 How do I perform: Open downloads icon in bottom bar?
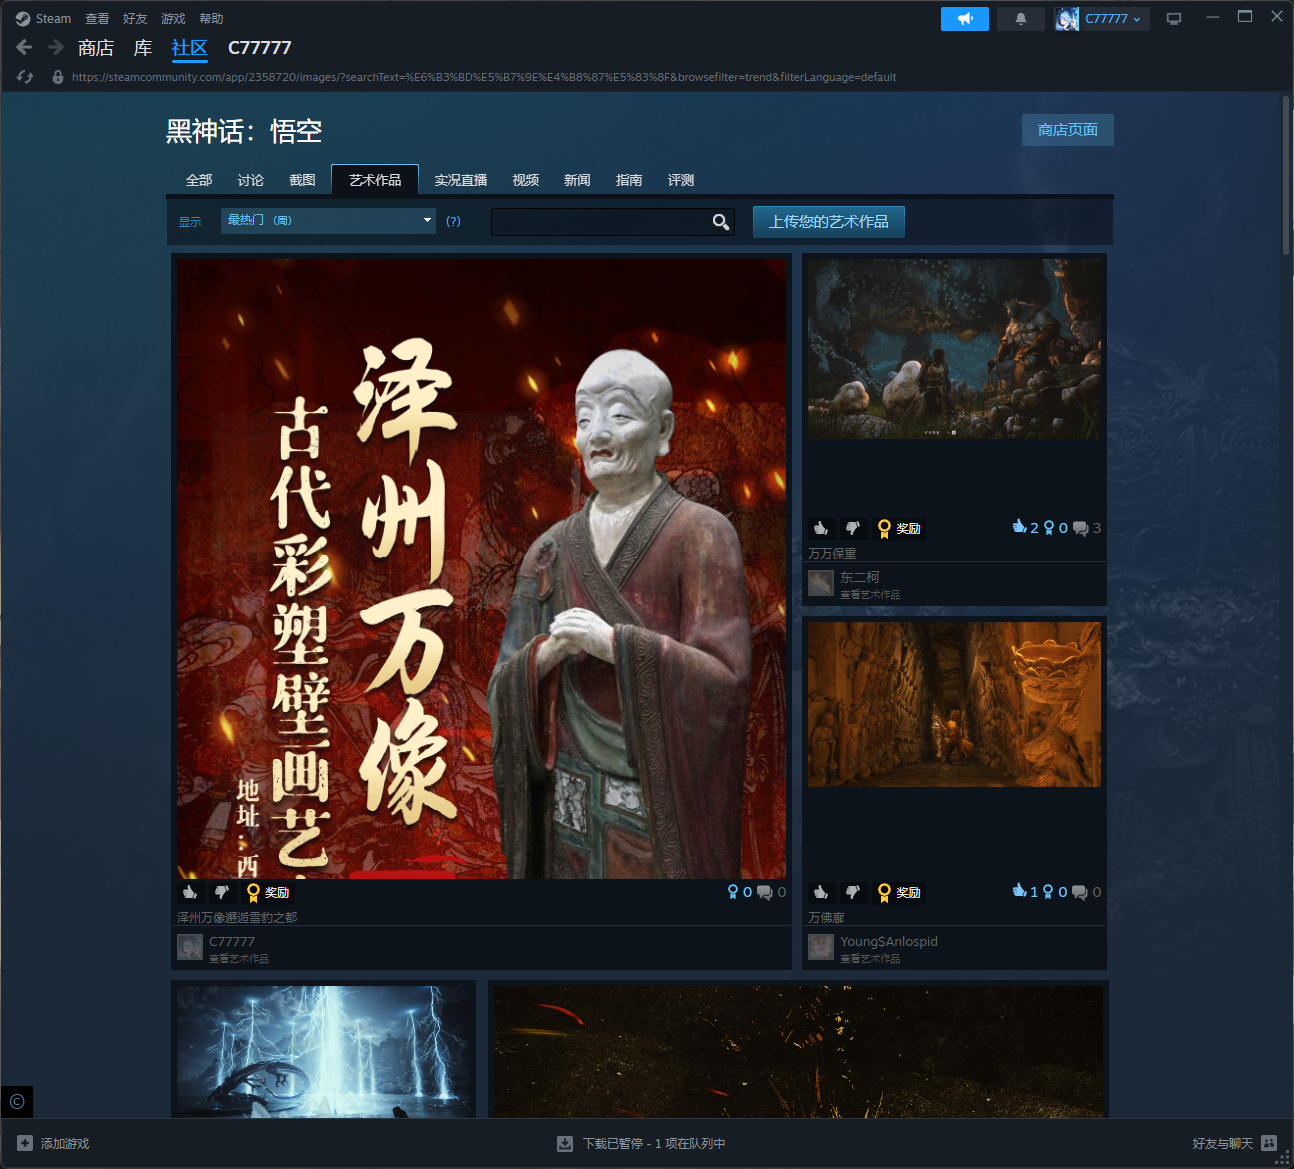click(565, 1143)
